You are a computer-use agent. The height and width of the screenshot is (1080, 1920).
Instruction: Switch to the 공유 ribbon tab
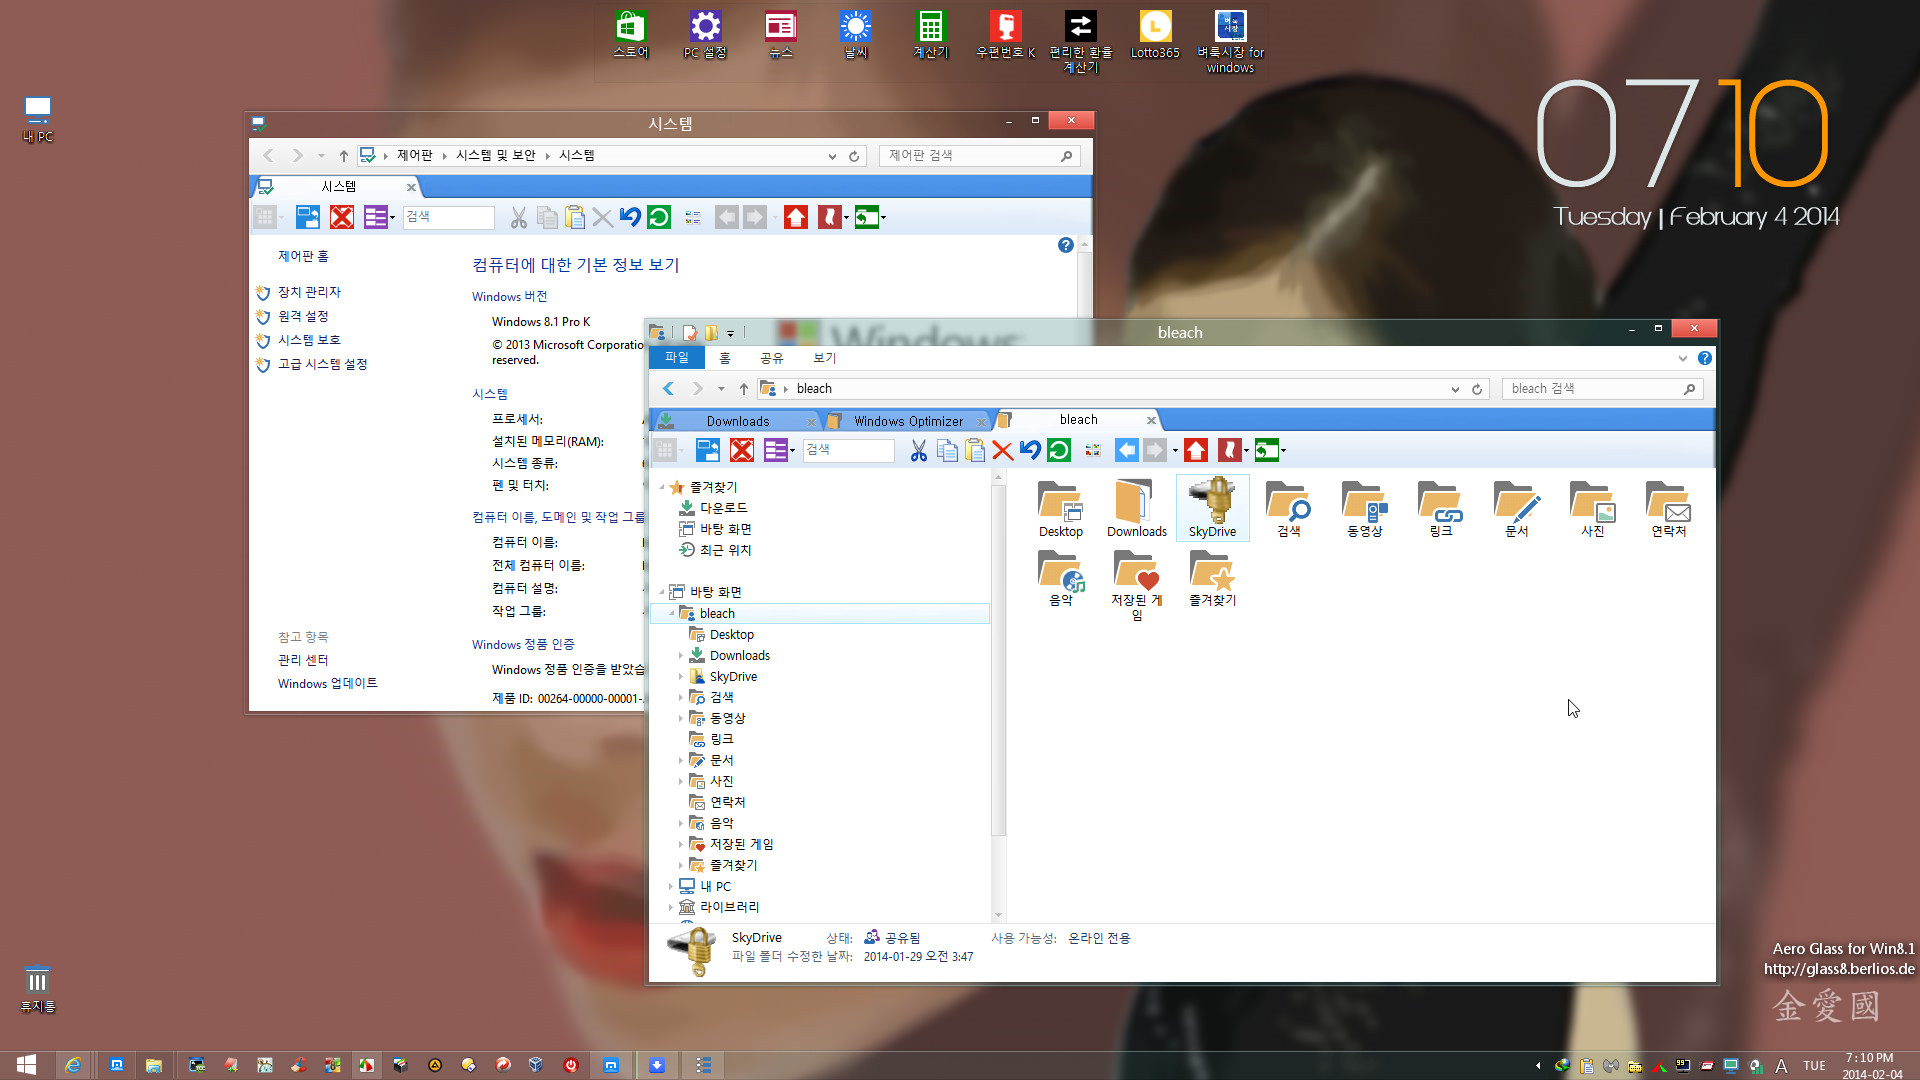click(x=772, y=358)
